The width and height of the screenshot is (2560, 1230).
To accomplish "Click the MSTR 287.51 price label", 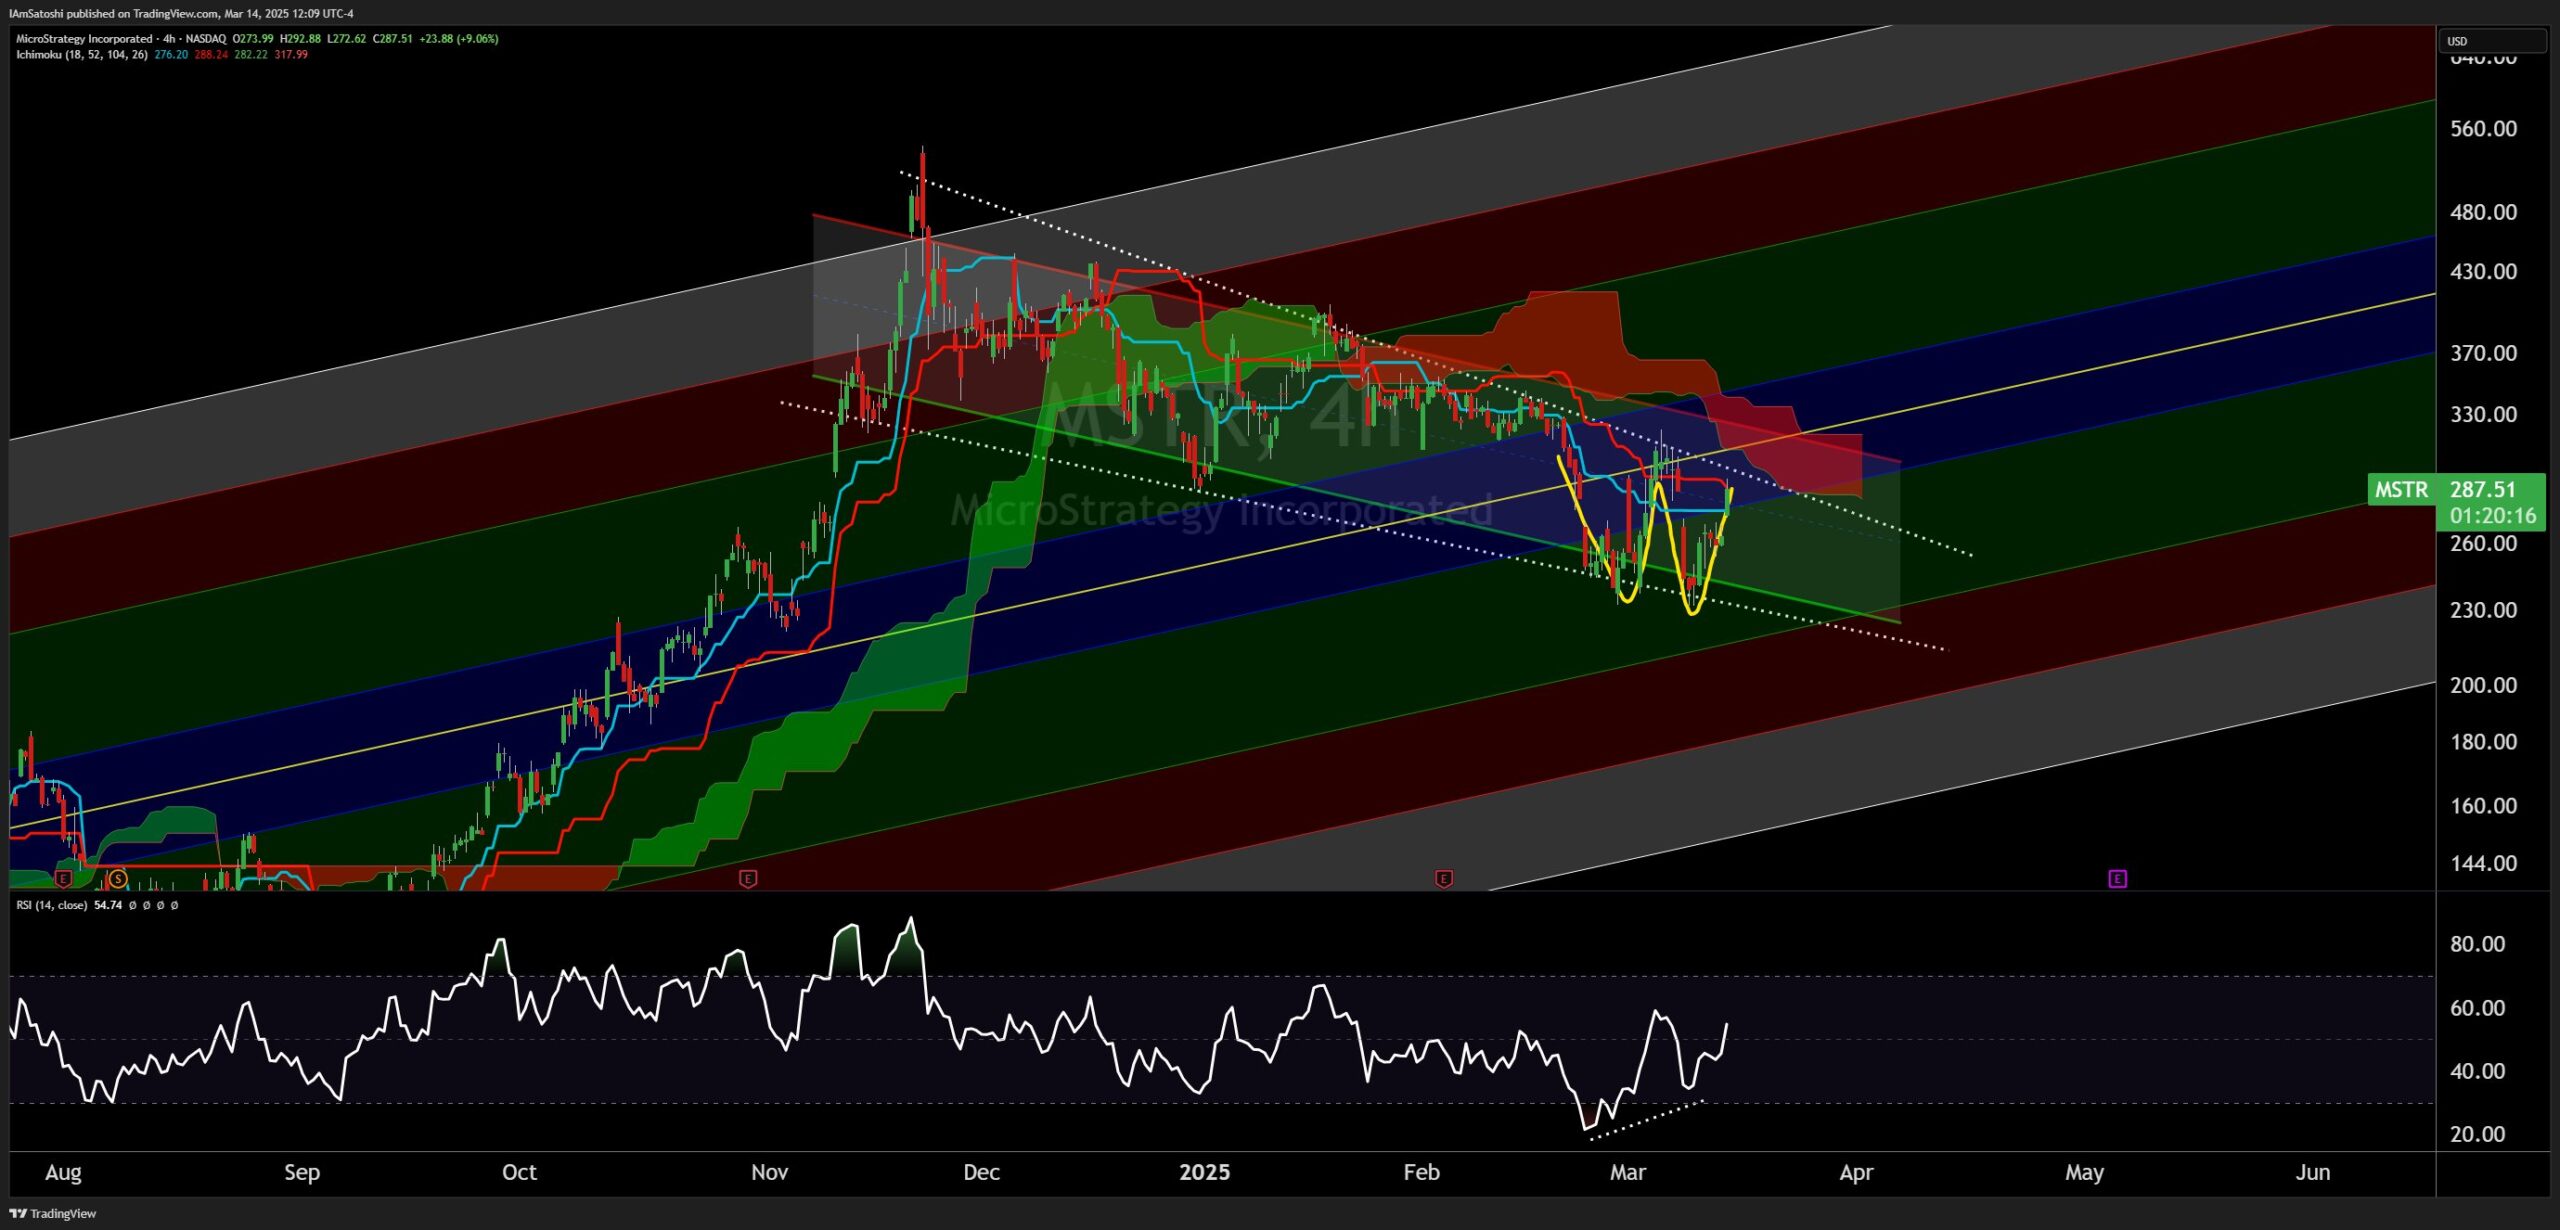I will point(2458,489).
